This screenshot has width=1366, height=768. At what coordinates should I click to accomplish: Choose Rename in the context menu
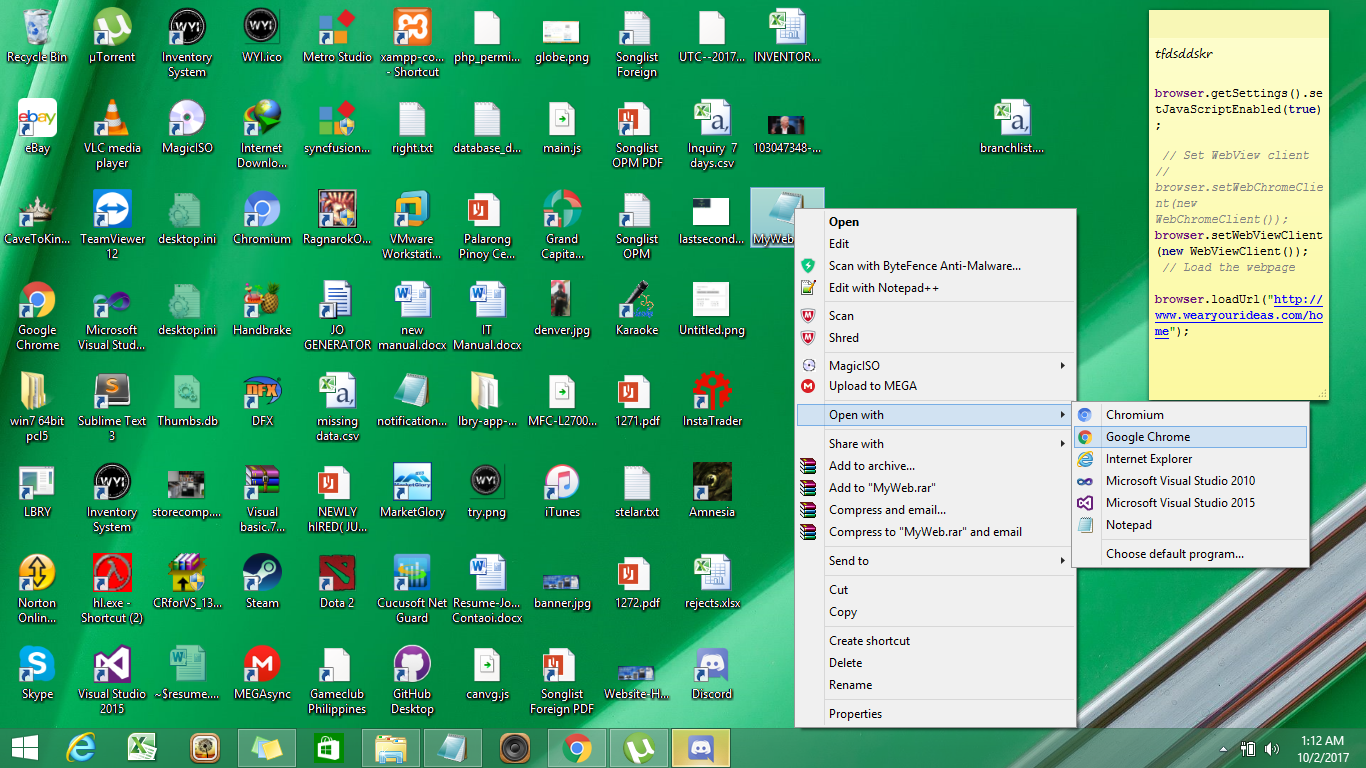point(935,685)
